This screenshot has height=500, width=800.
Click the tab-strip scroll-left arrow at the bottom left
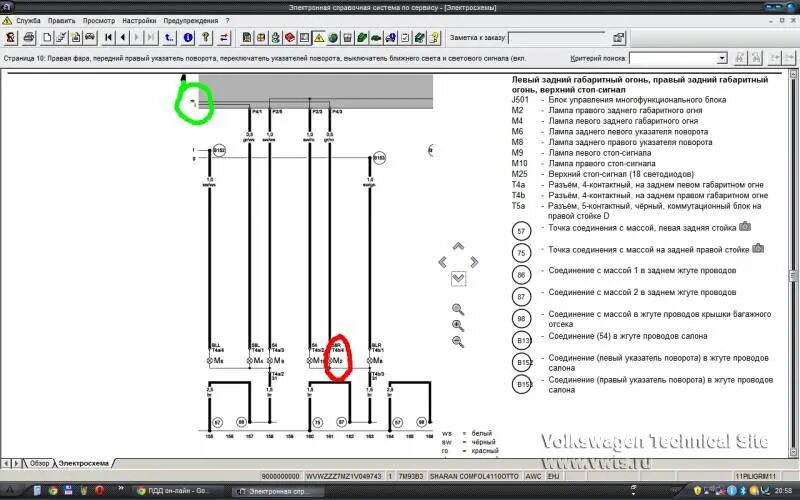click(6, 463)
